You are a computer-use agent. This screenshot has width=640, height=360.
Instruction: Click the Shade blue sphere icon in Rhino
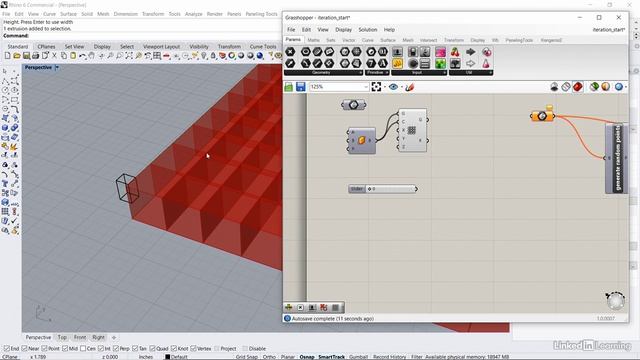[x=260, y=56]
